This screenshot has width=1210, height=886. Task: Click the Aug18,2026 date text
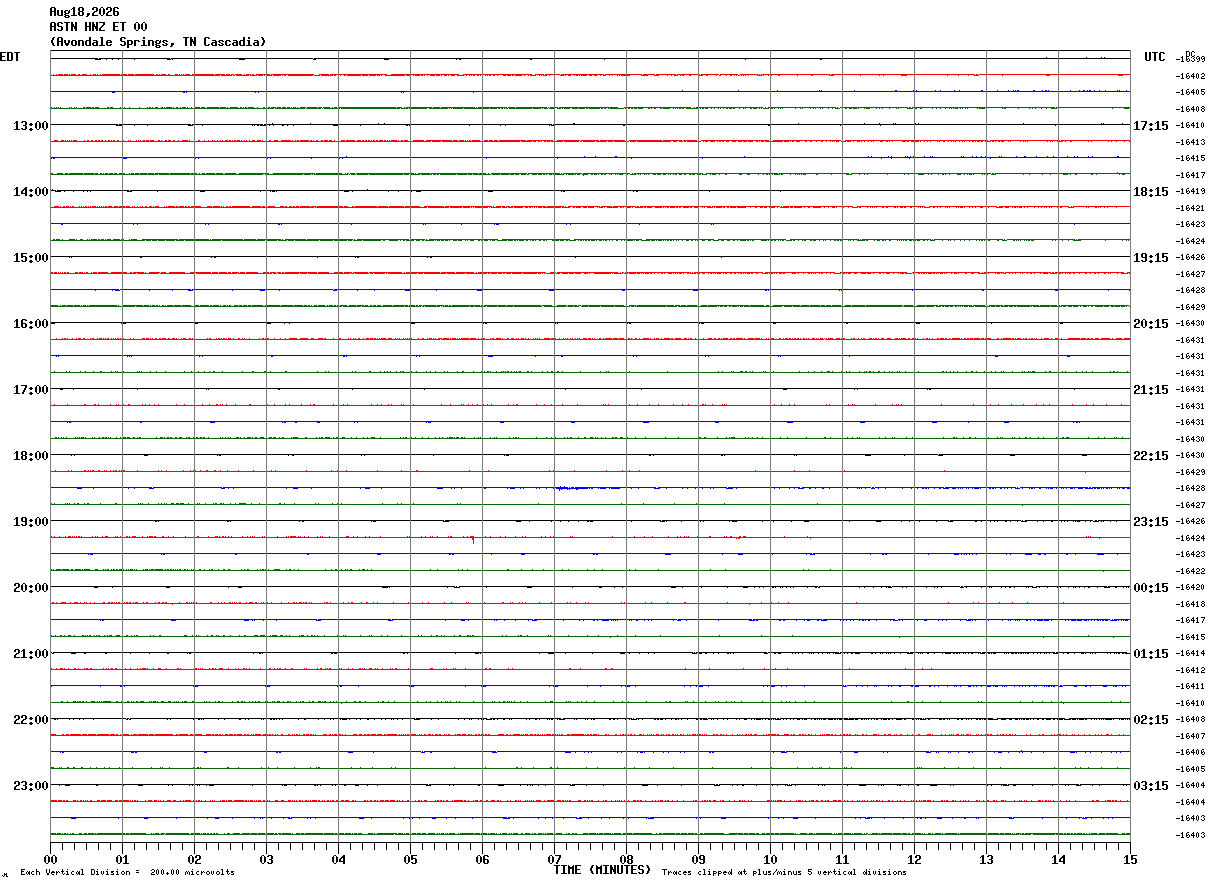tap(84, 12)
